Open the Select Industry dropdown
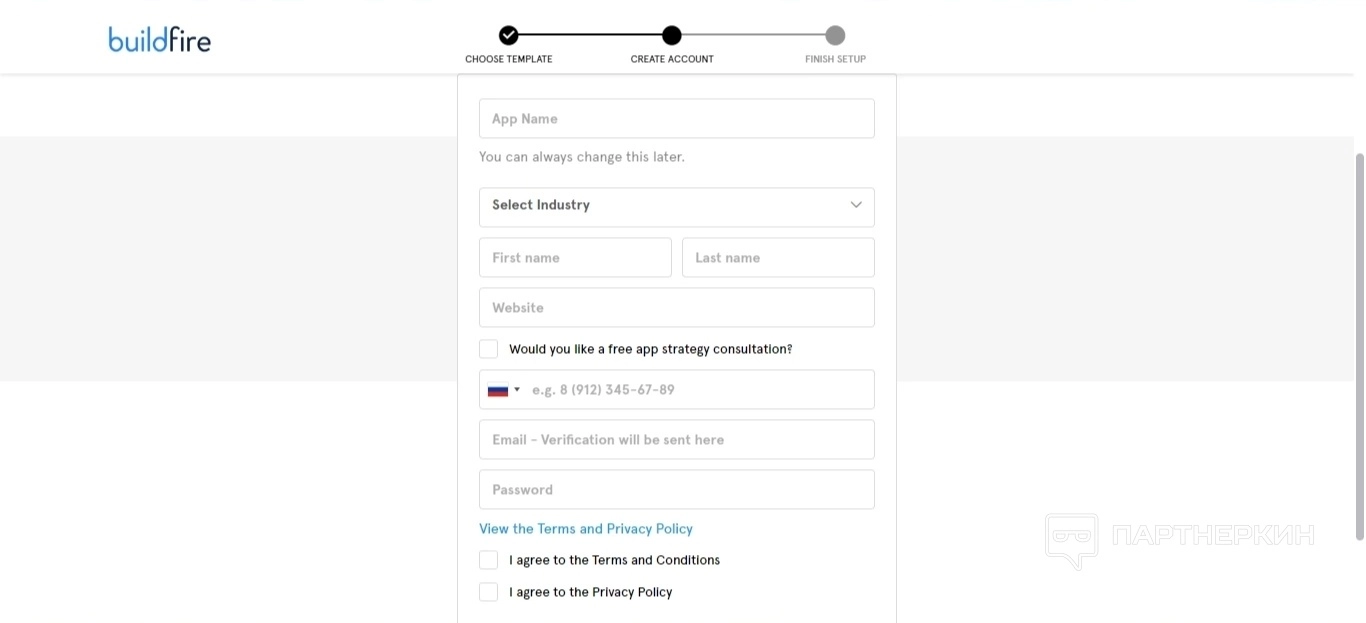 click(x=676, y=207)
